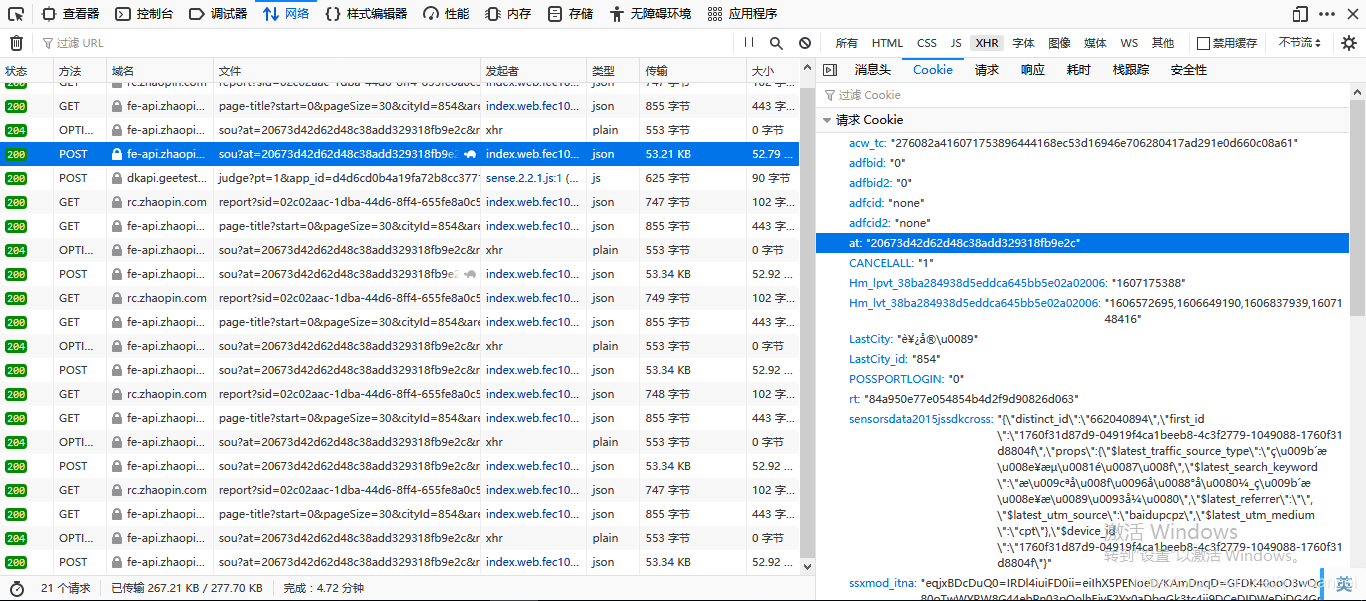Select the 所有 filter button
The width and height of the screenshot is (1366, 601).
click(846, 43)
